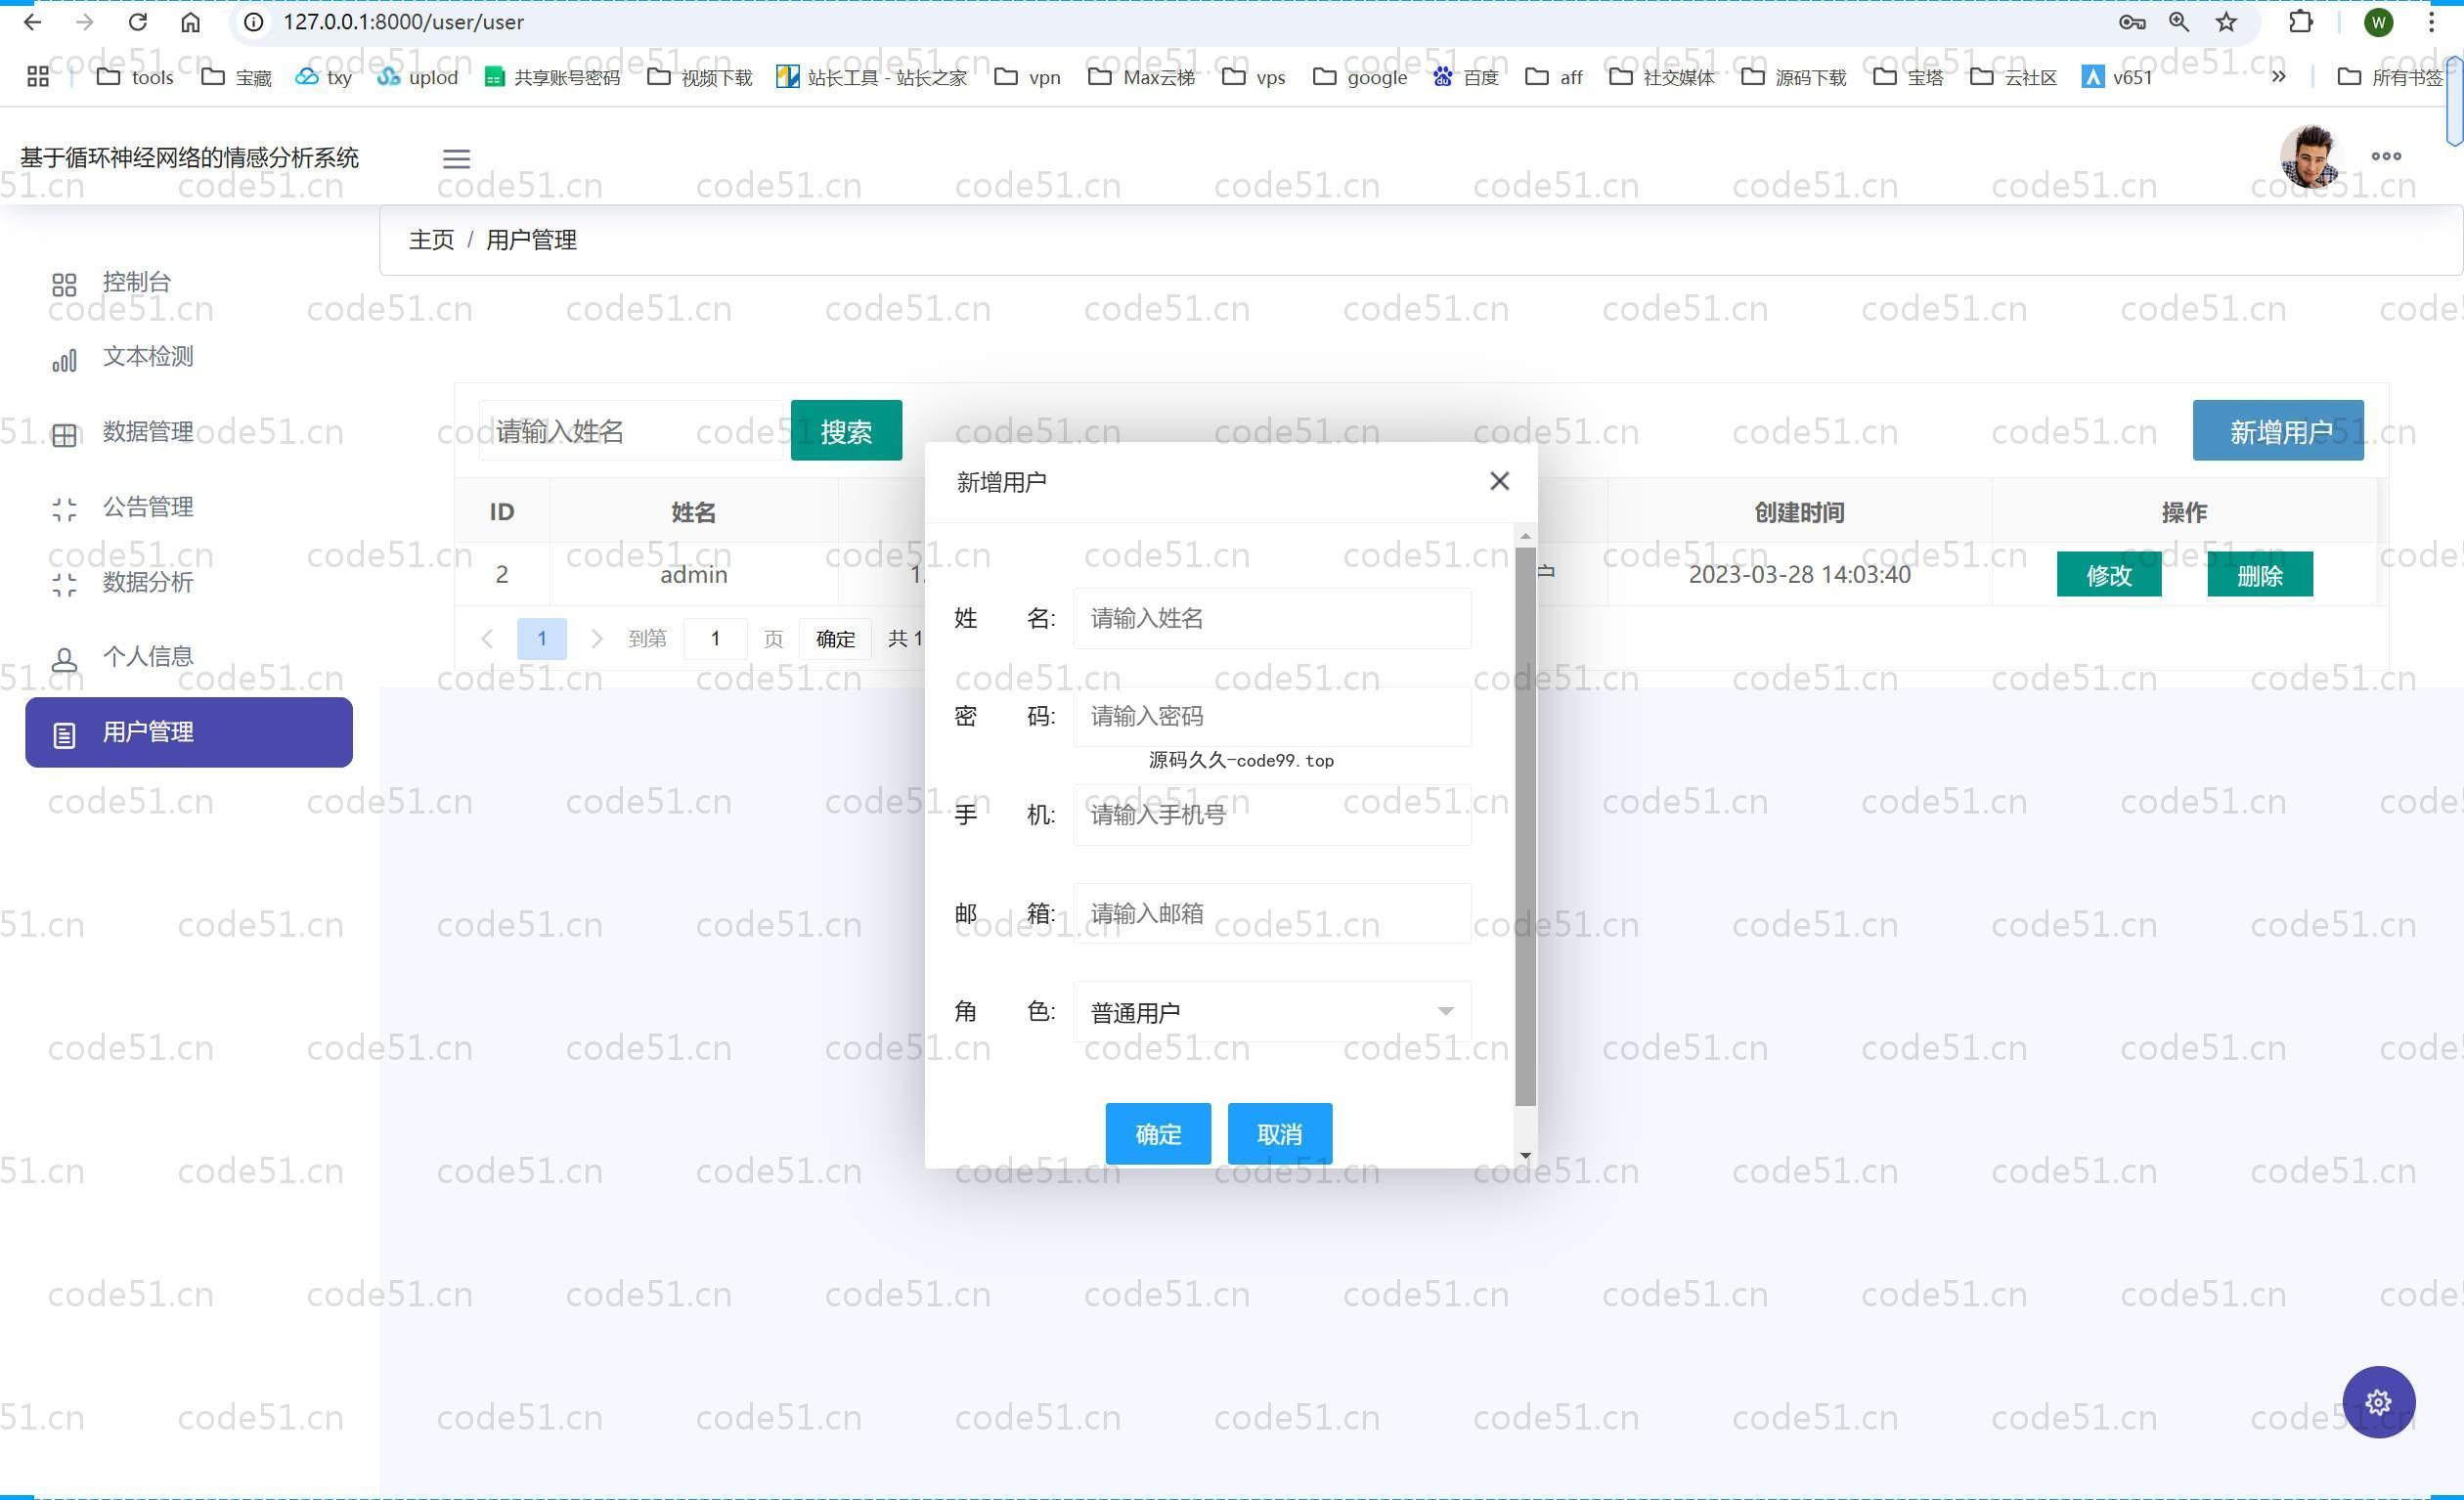Screen dimensions: 2464x1500
Task: Expand the bookmarks overflow chevron
Action: [x=2278, y=76]
